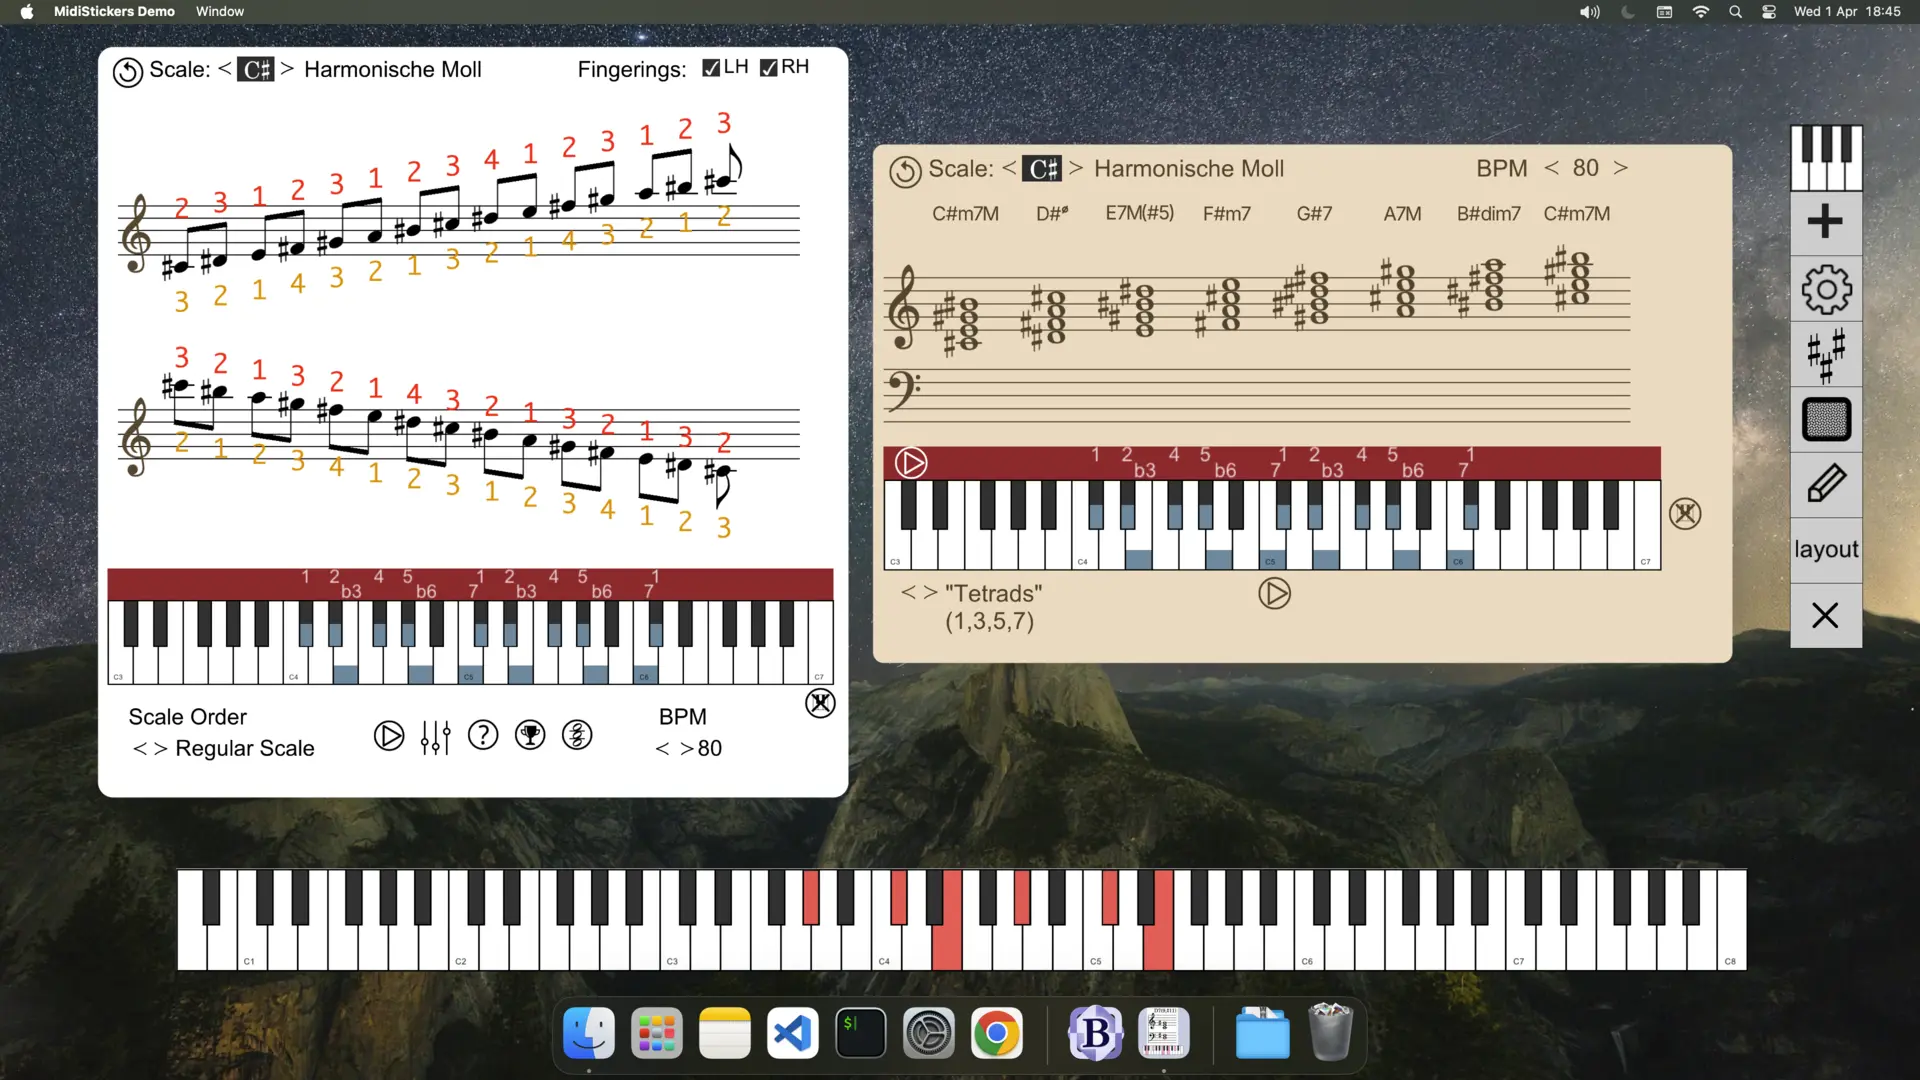Play the Tetrads chord progression

pos(1275,593)
